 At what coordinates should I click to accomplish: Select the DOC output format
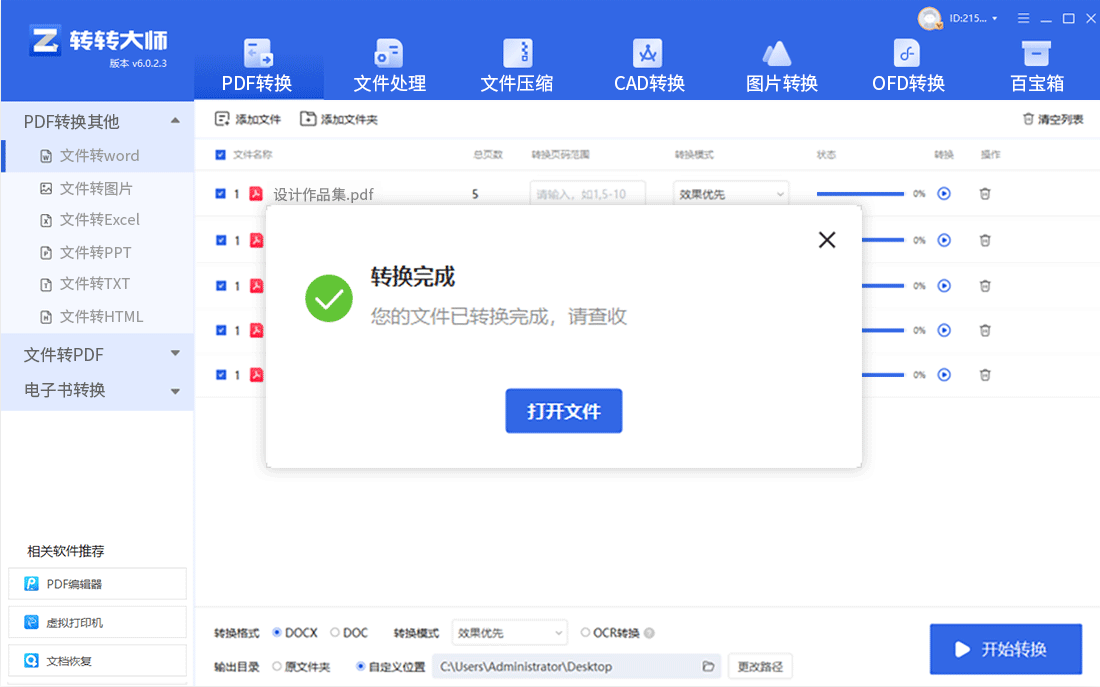pyautogui.click(x=337, y=632)
